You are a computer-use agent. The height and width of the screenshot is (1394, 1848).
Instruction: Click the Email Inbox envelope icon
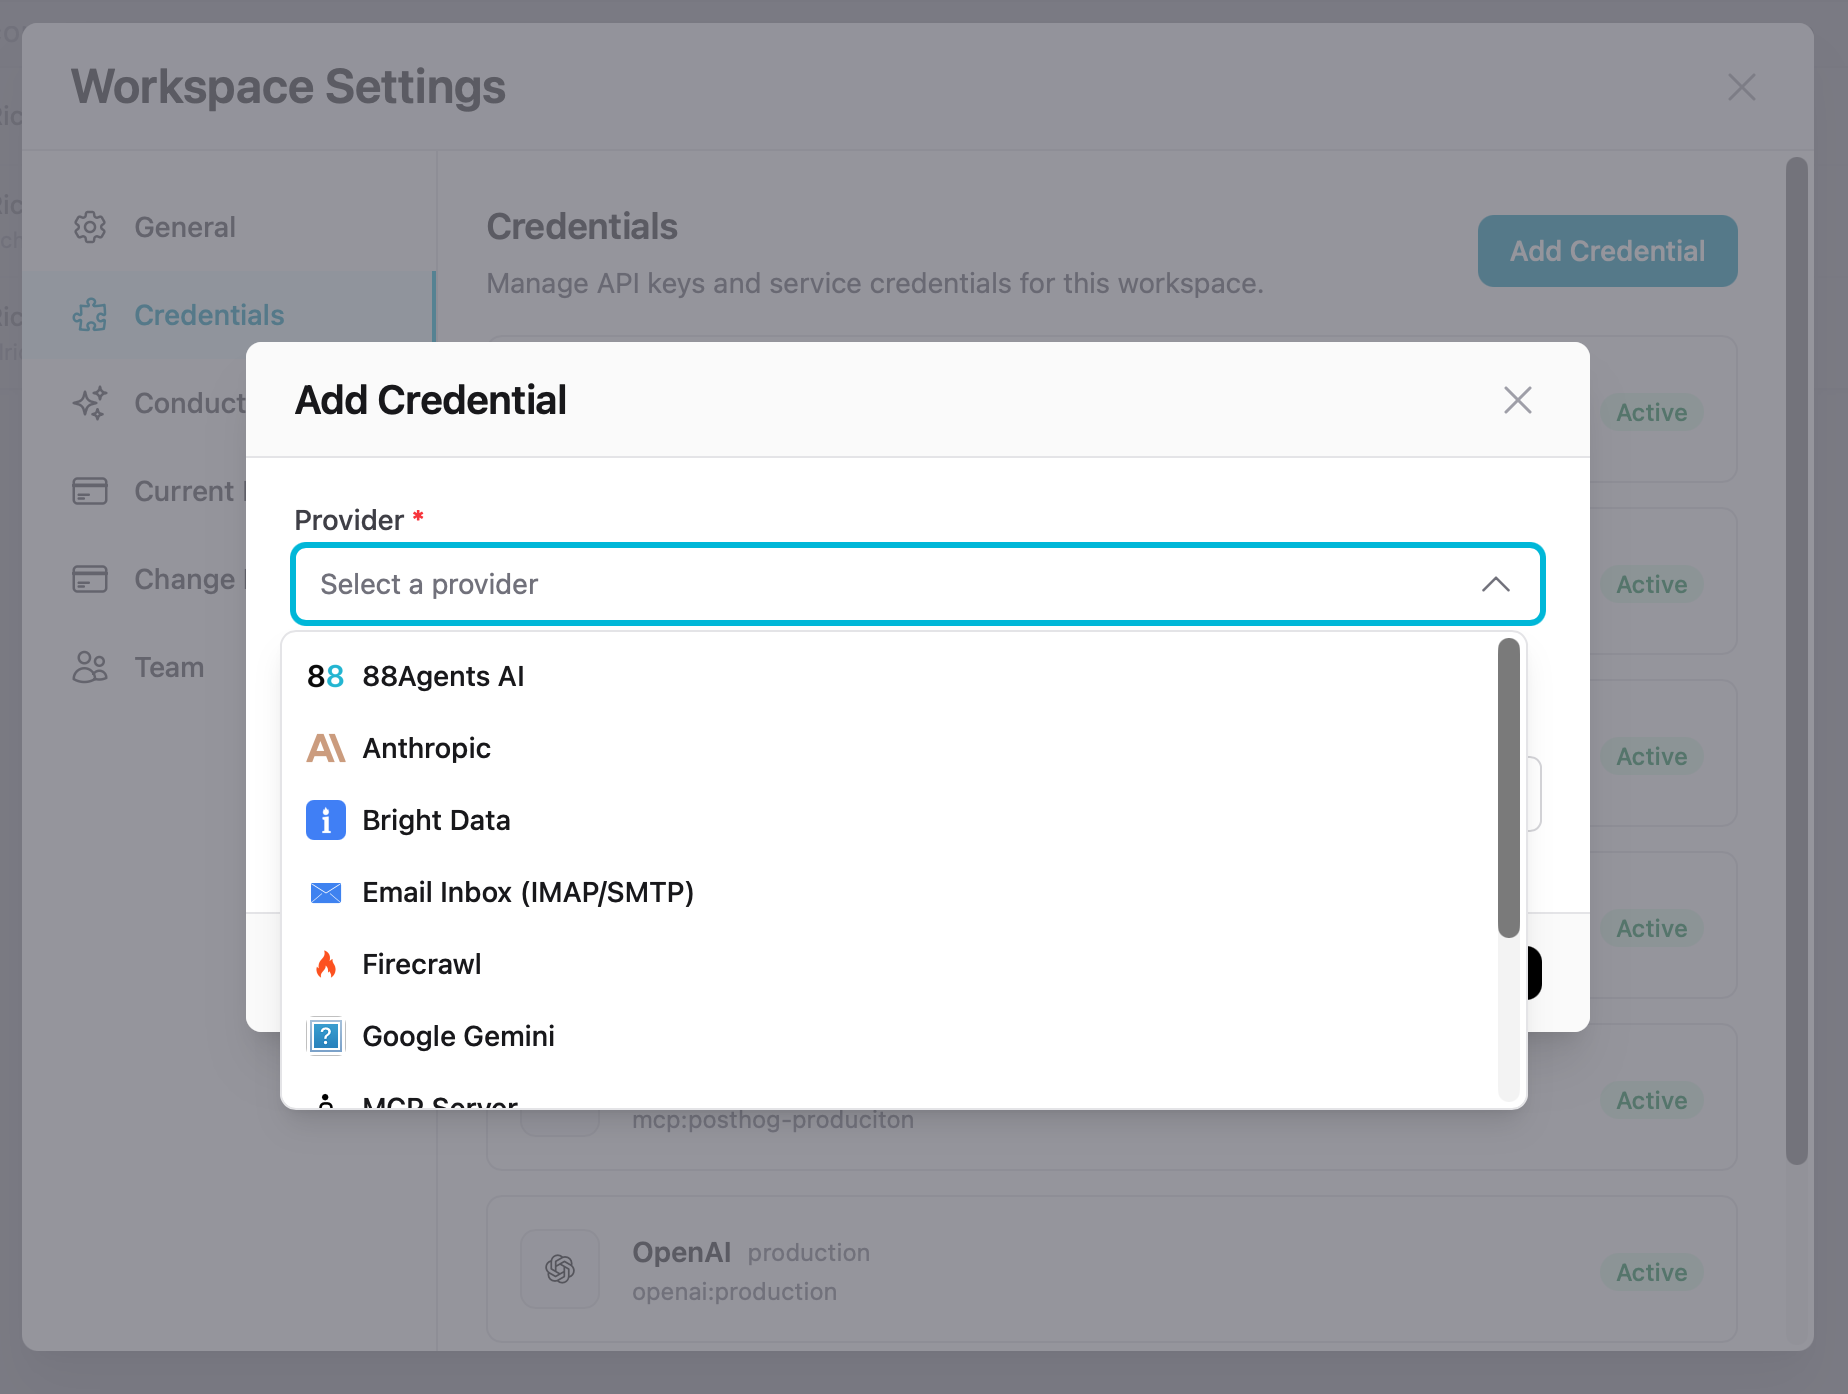tap(325, 892)
